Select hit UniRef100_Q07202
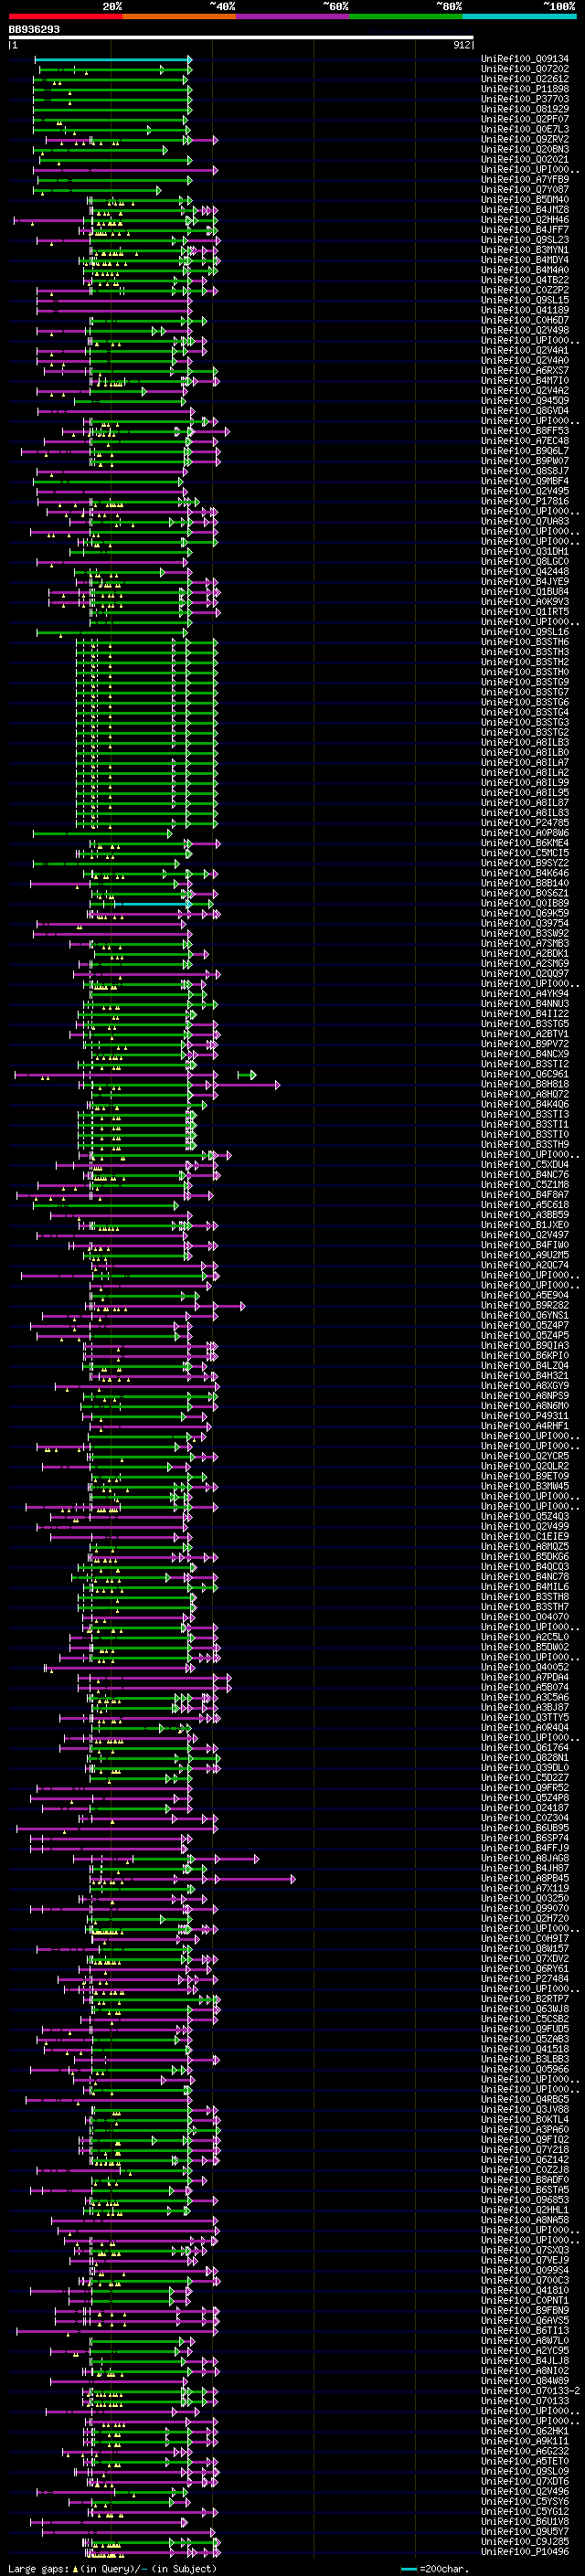The image size is (585, 2576). point(525,69)
